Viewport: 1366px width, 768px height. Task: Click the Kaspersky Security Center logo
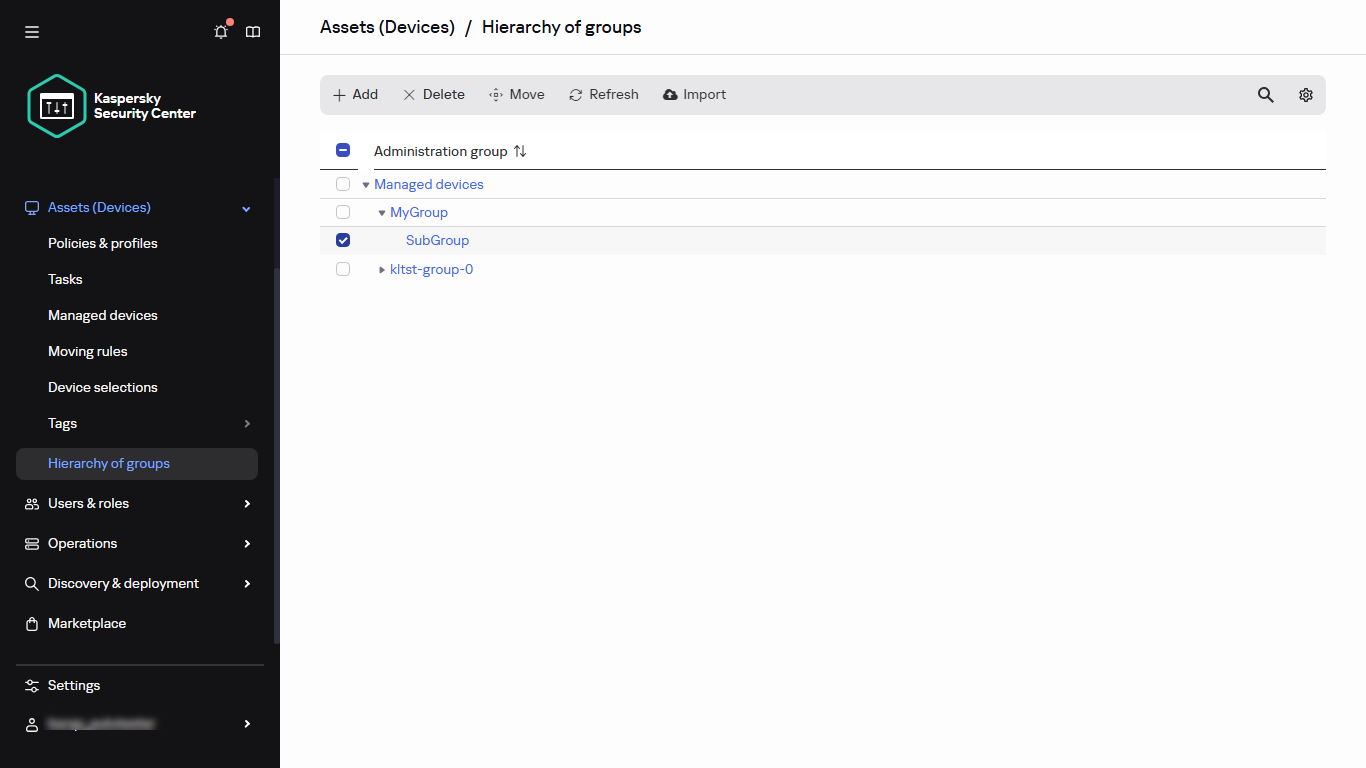click(x=111, y=106)
